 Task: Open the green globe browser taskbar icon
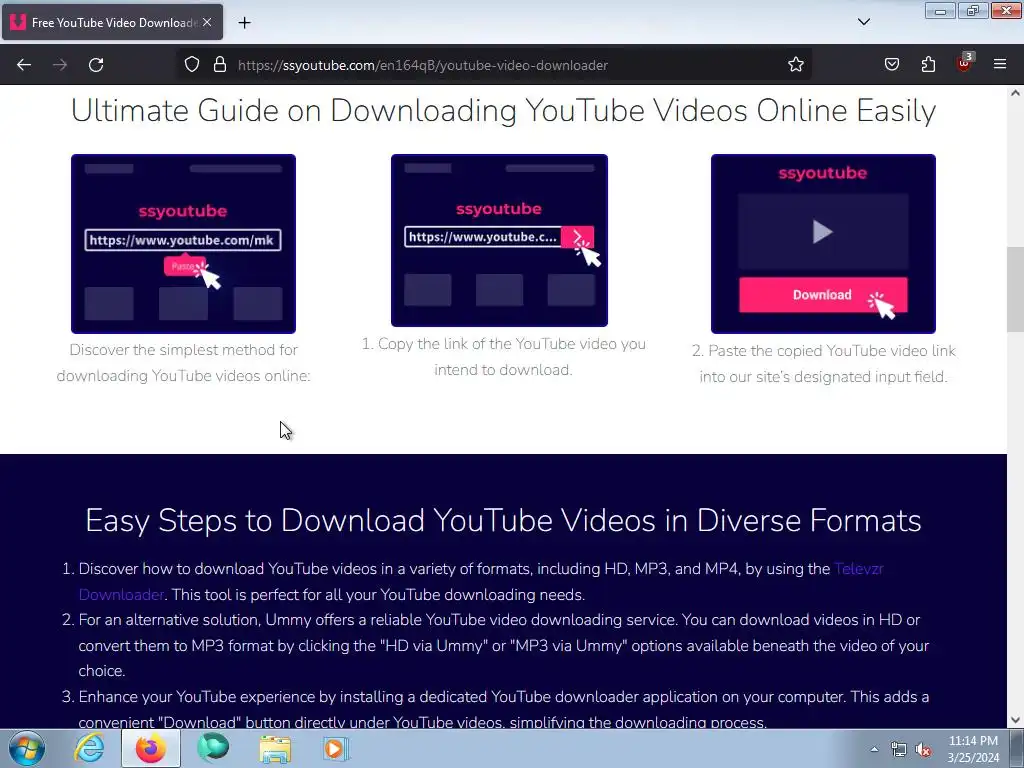point(213,748)
